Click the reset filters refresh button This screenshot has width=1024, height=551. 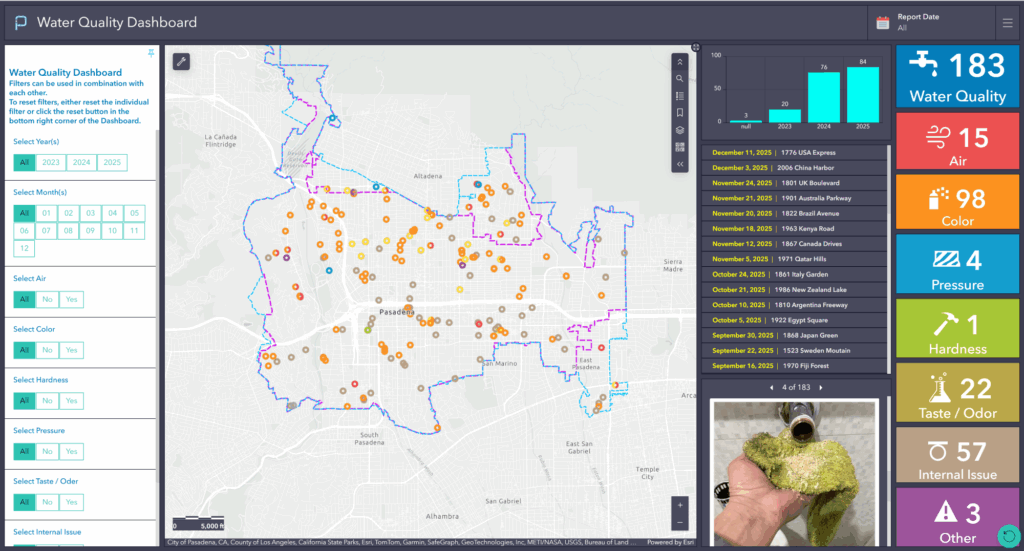tap(1008, 536)
